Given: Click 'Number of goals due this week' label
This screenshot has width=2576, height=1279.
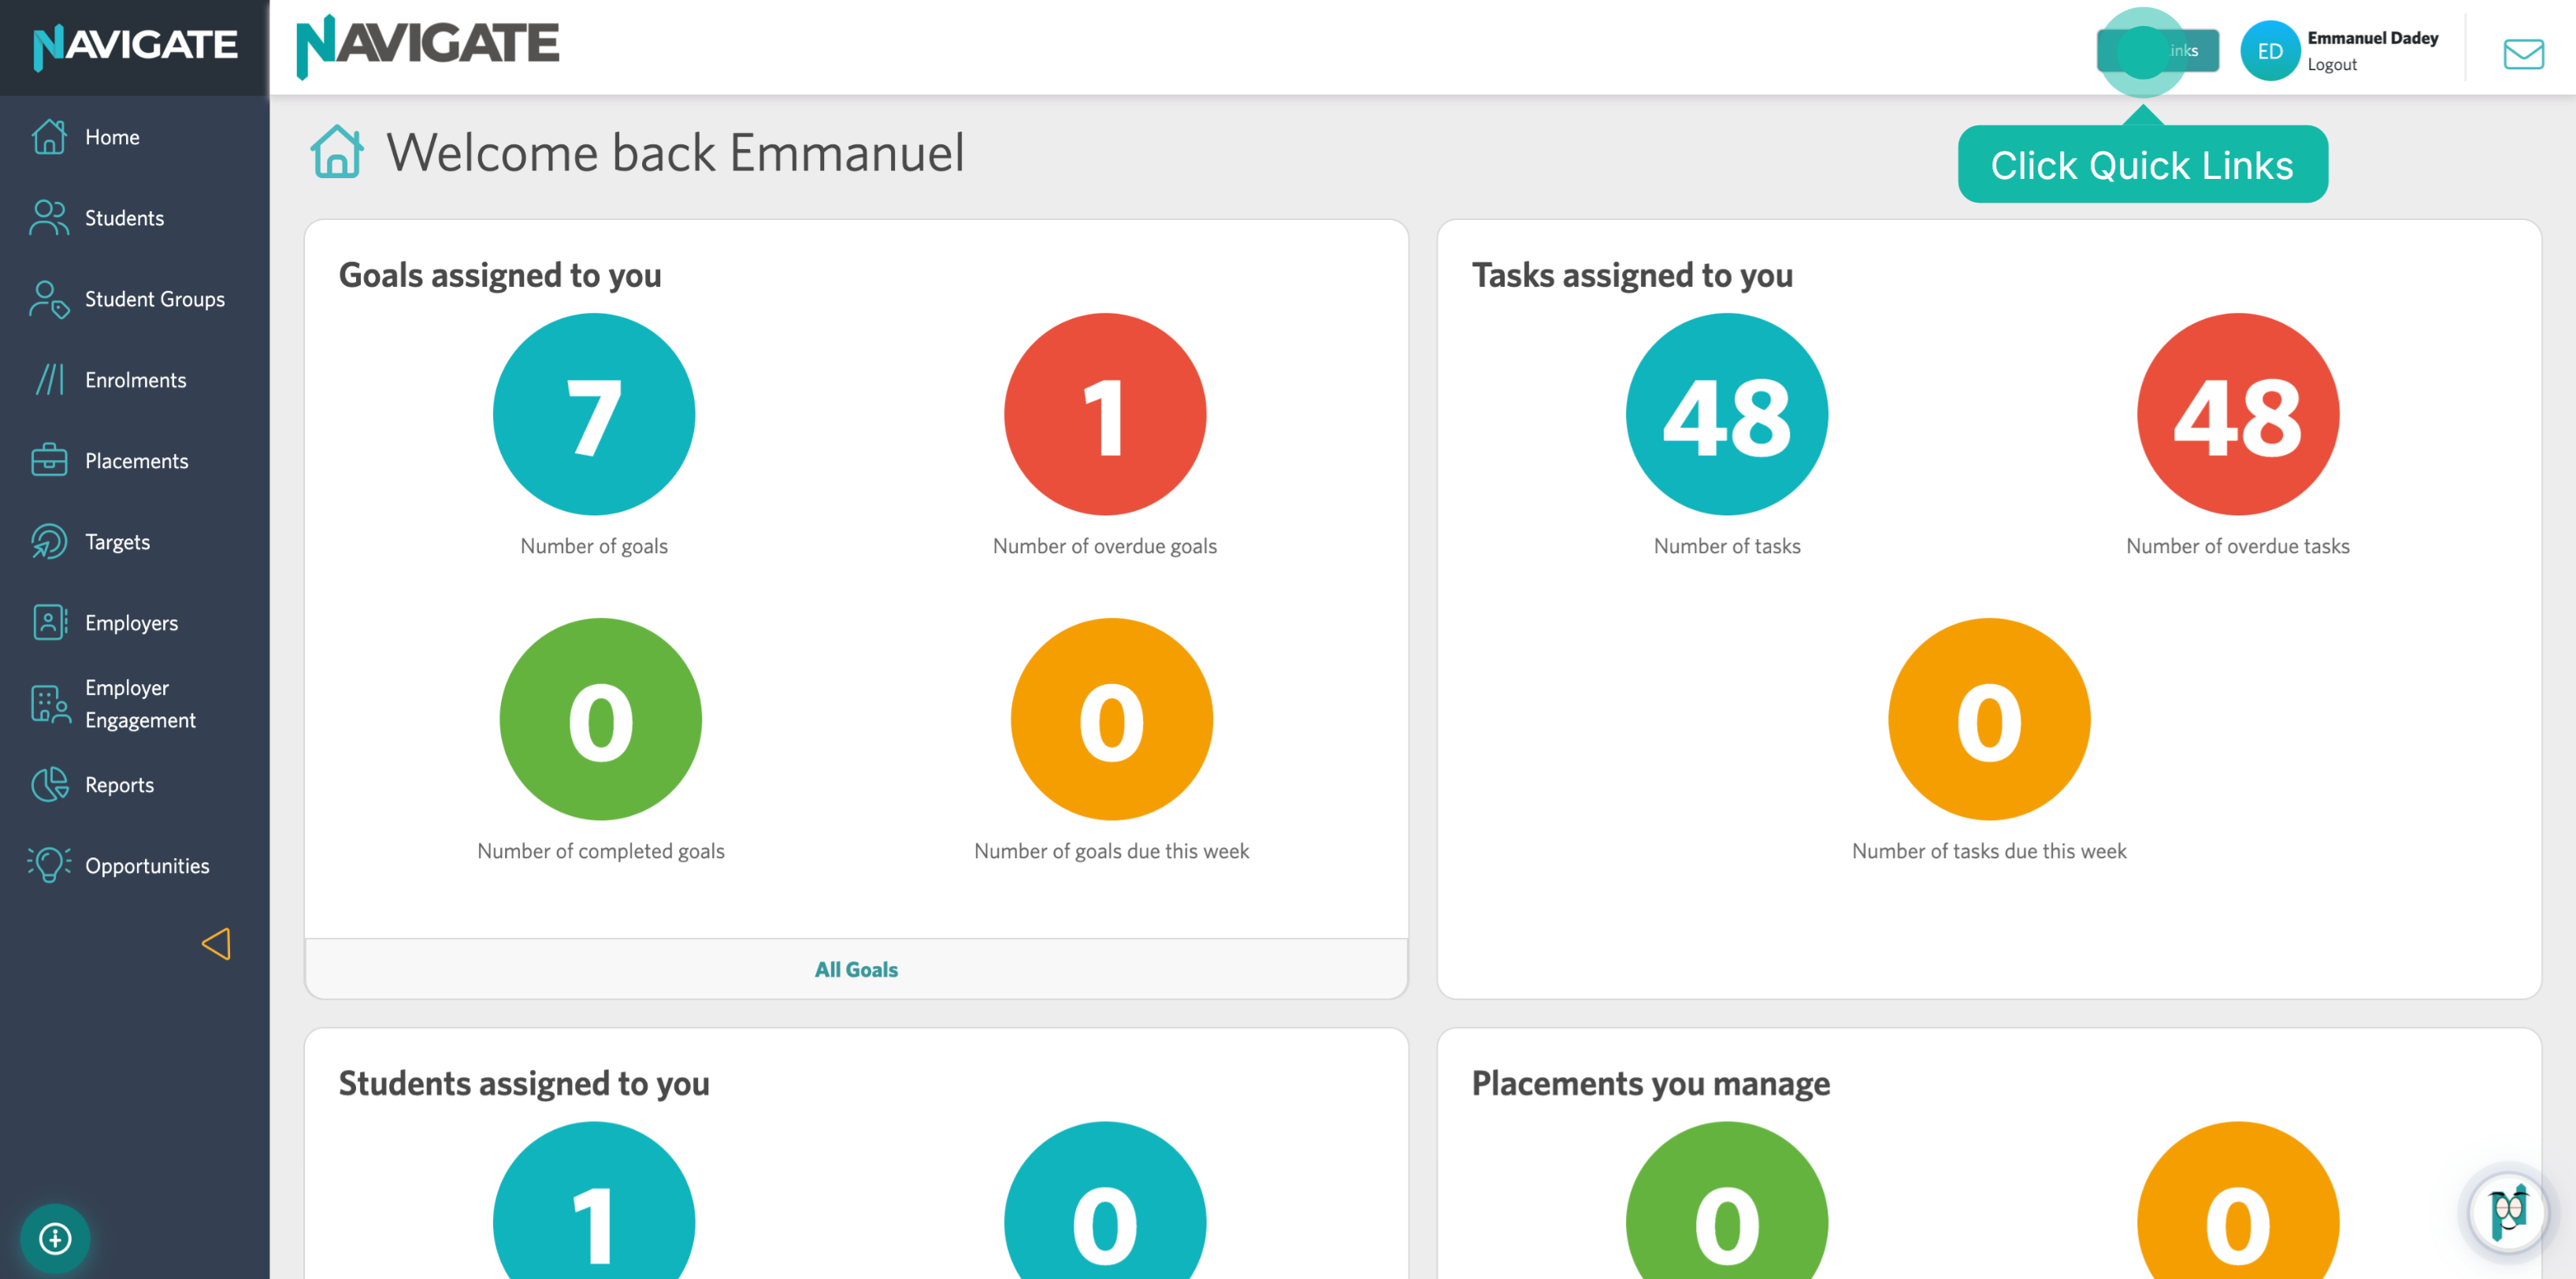Looking at the screenshot, I should [x=1112, y=851].
